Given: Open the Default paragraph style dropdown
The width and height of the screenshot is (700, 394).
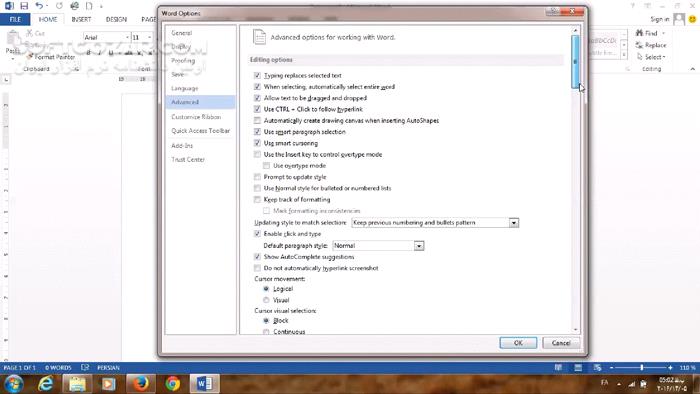Looking at the screenshot, I should point(418,246).
